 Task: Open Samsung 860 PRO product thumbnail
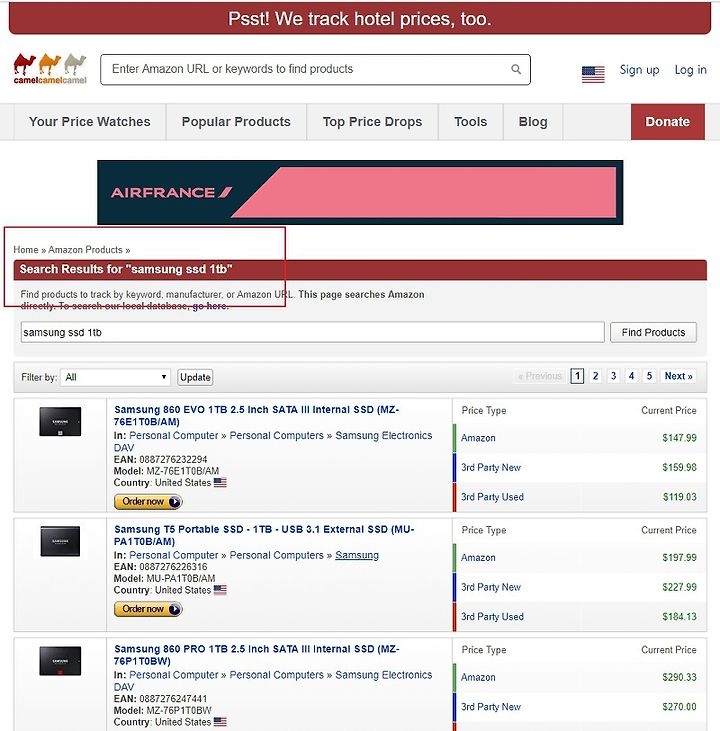tap(60, 661)
